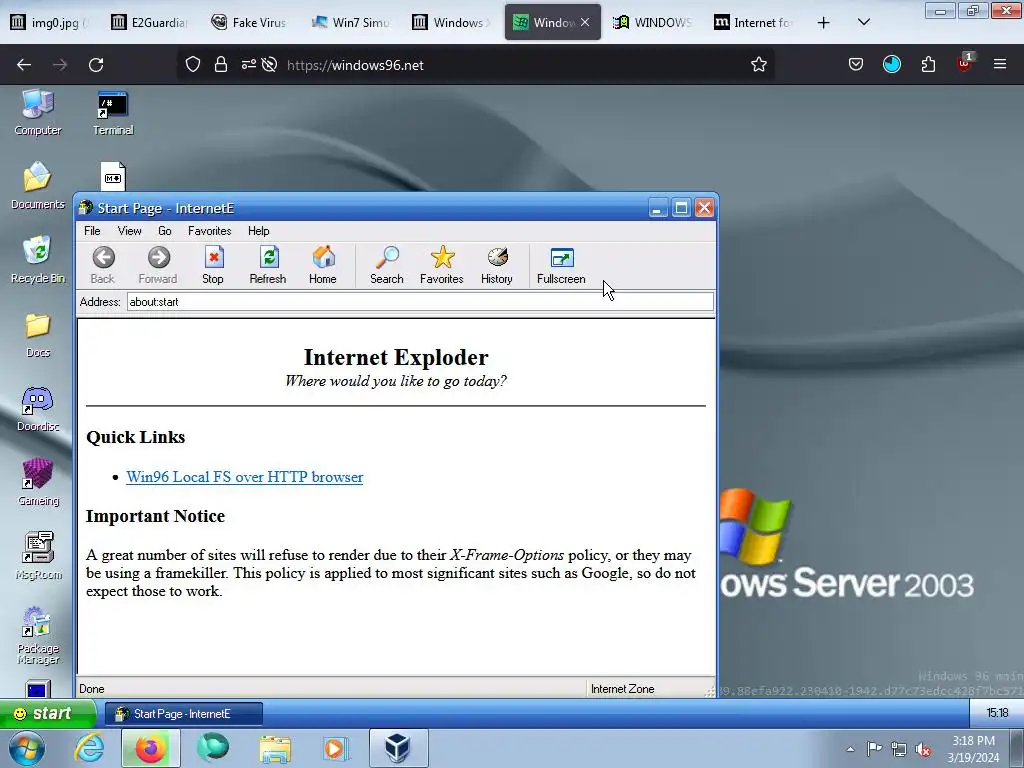The height and width of the screenshot is (768, 1024).
Task: Open the Recycle Bin icon
Action: coord(38,260)
